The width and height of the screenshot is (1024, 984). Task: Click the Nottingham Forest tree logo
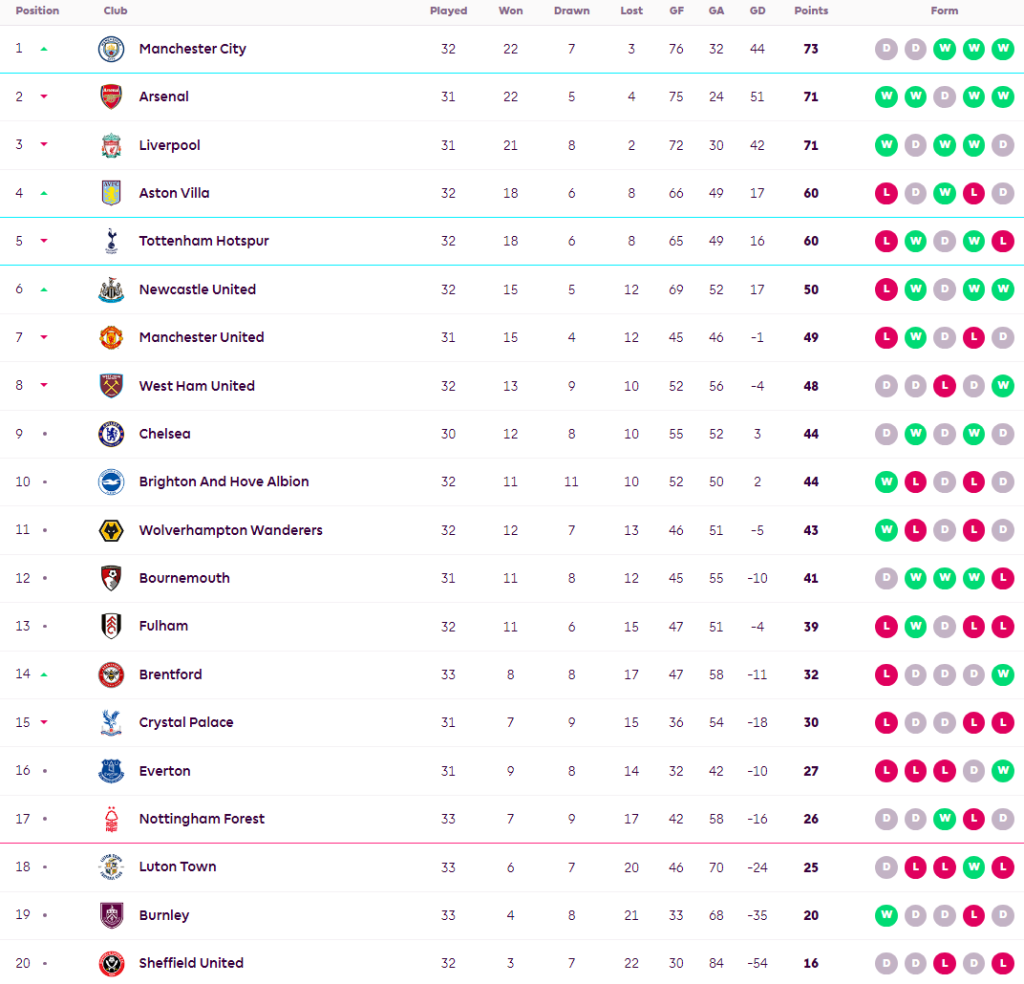tap(111, 819)
